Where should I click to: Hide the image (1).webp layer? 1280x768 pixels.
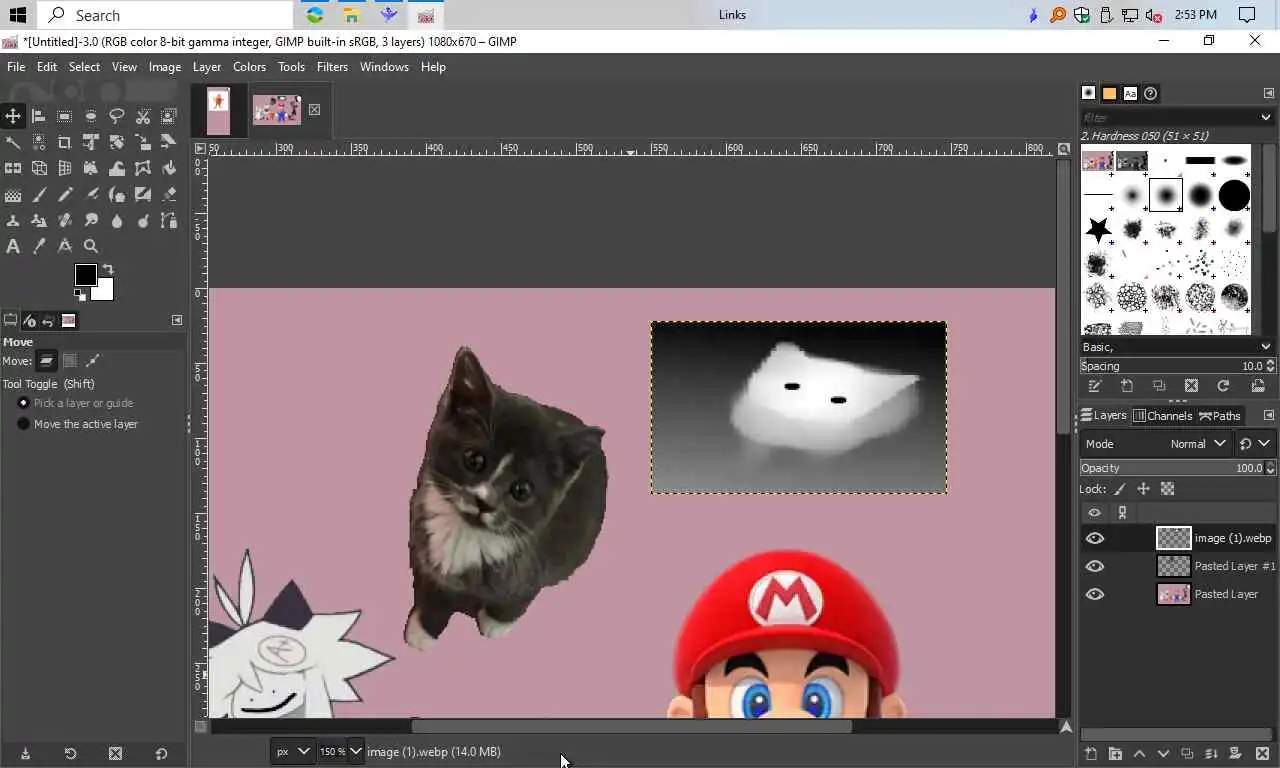tap(1095, 538)
